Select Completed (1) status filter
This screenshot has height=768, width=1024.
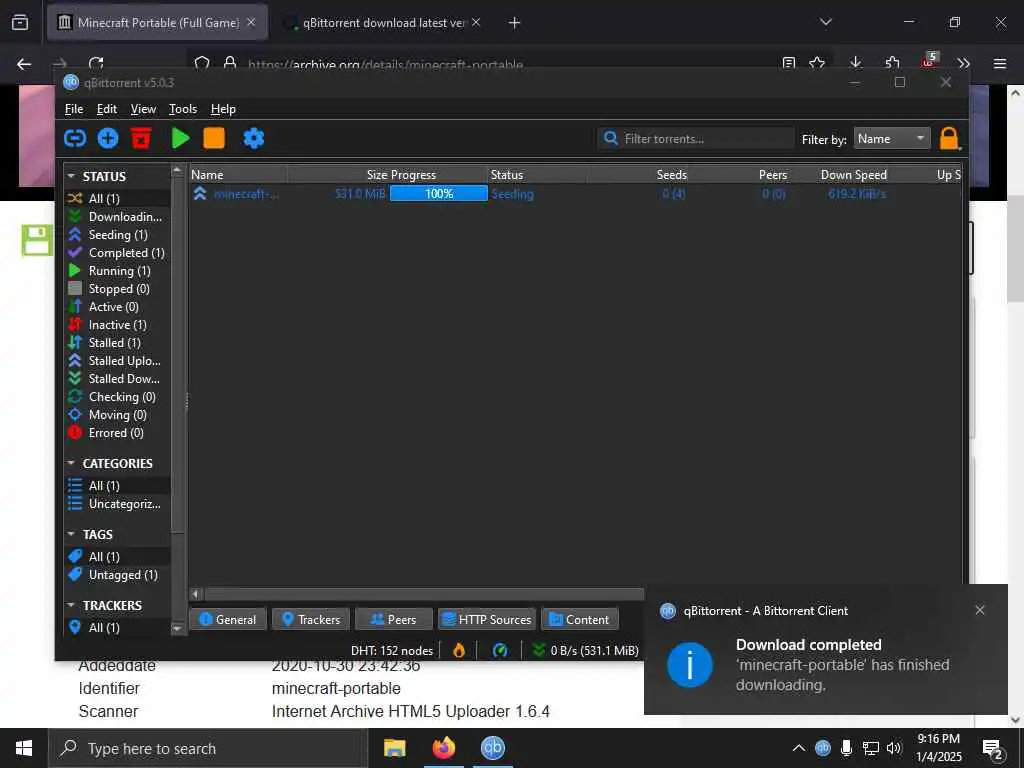coord(118,253)
